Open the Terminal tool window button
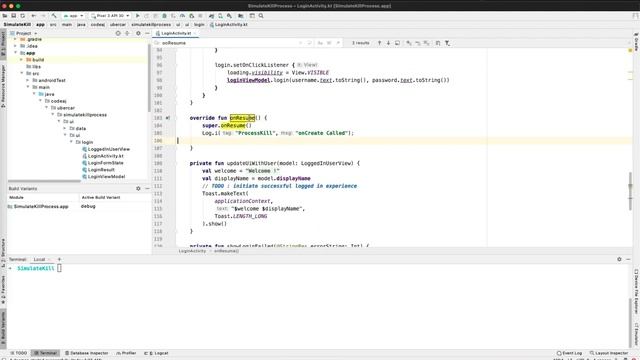The width and height of the screenshot is (640, 360). (x=45, y=353)
